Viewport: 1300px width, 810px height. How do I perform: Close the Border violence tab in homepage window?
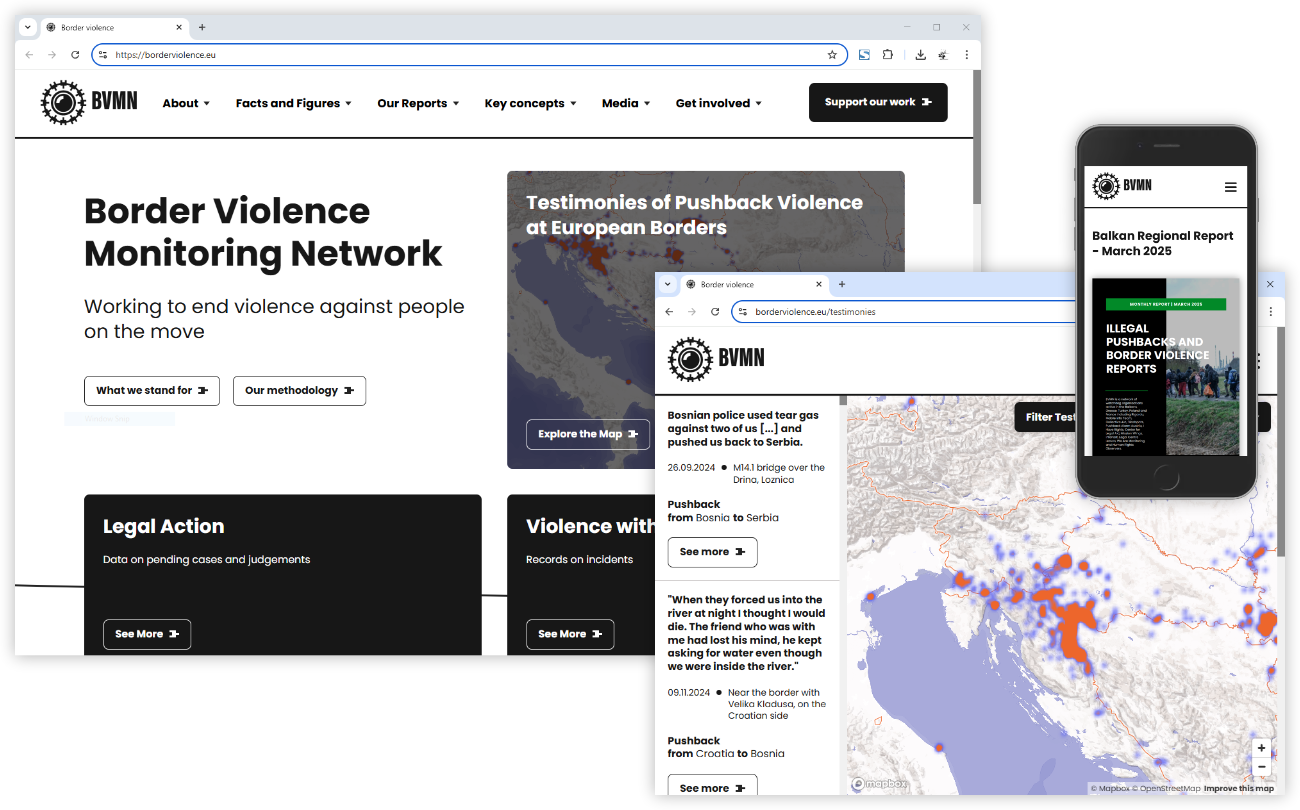click(x=180, y=27)
